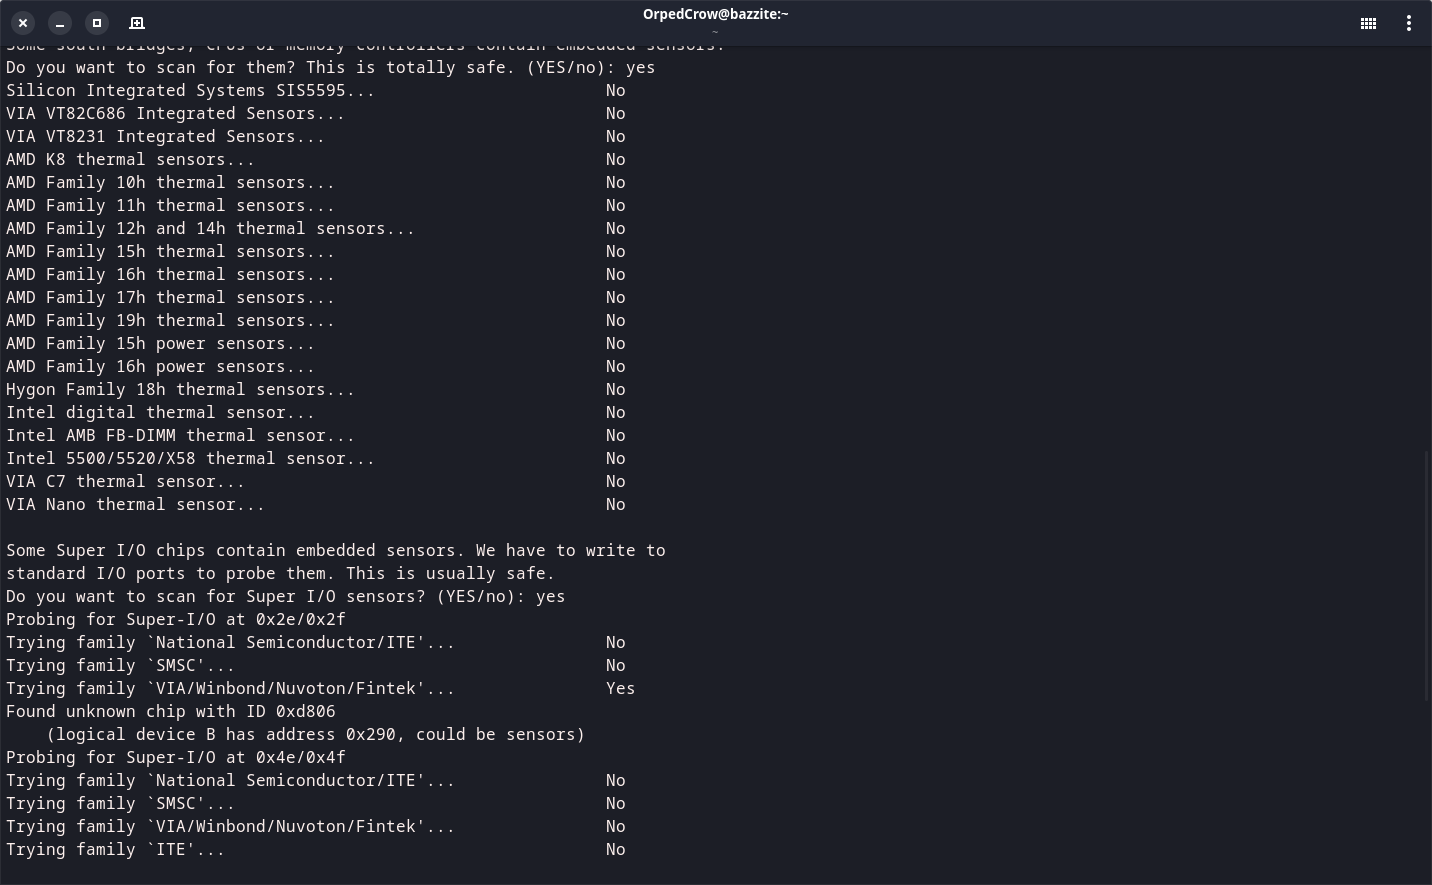This screenshot has height=885, width=1432.
Task: Click the Silicon Integrated Systems SIS5595 line
Action: [190, 90]
